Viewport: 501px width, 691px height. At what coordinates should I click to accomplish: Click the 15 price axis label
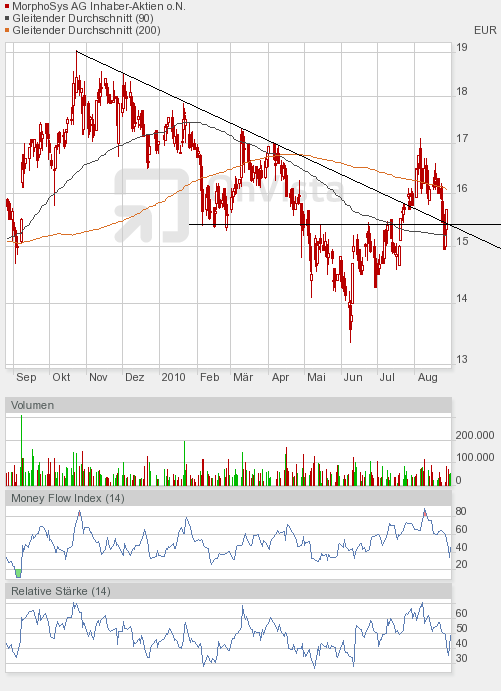click(462, 241)
